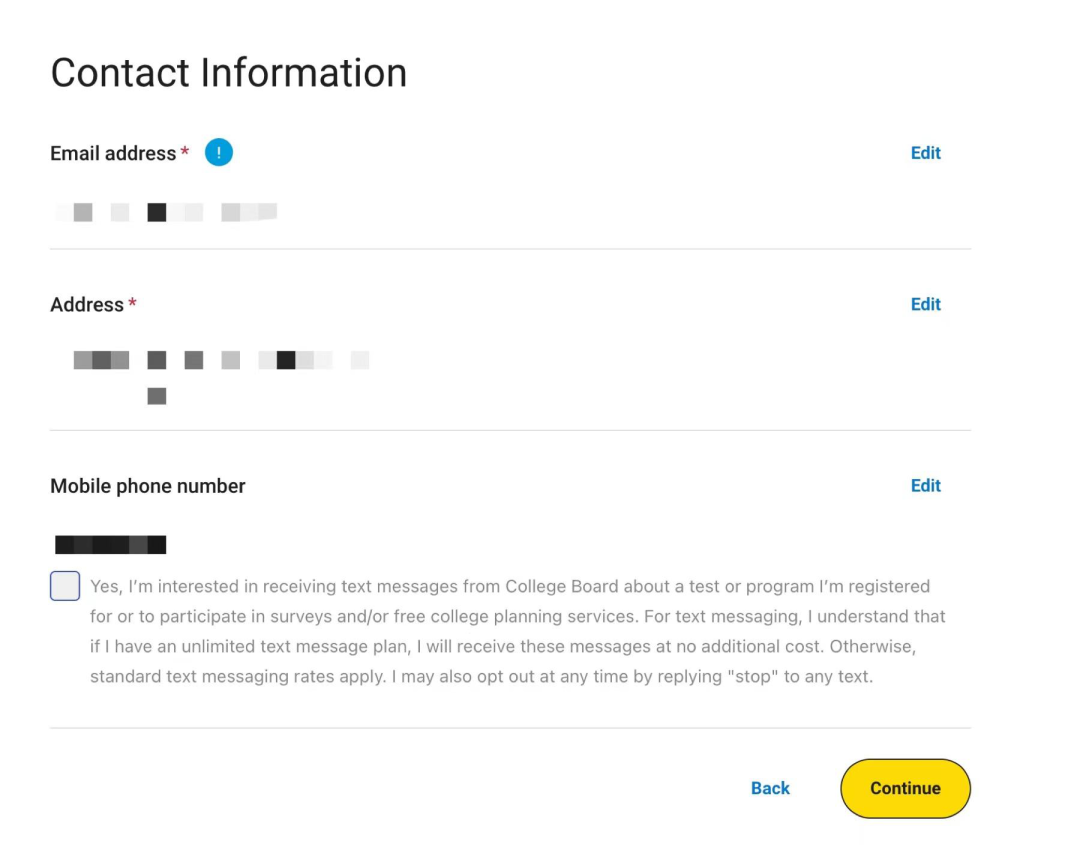The height and width of the screenshot is (868, 1080).
Task: Click the Contact Information heading
Action: click(229, 72)
